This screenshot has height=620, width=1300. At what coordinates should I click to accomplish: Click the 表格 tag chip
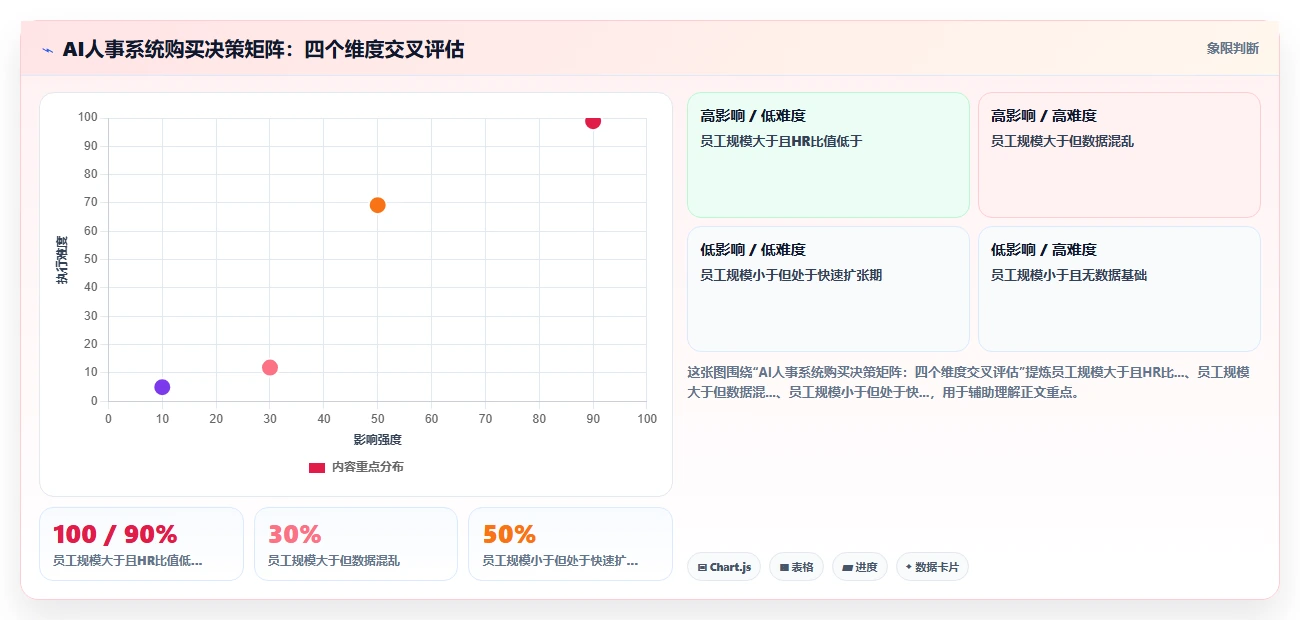click(x=796, y=567)
